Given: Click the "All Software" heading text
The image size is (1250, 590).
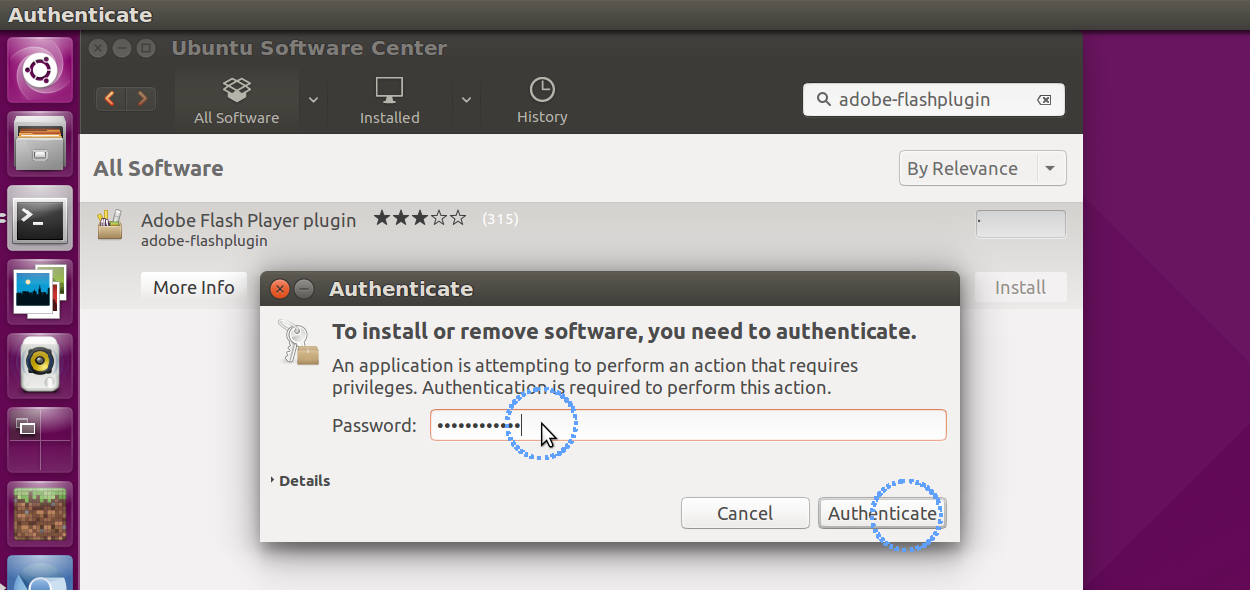Looking at the screenshot, I should pyautogui.click(x=158, y=168).
